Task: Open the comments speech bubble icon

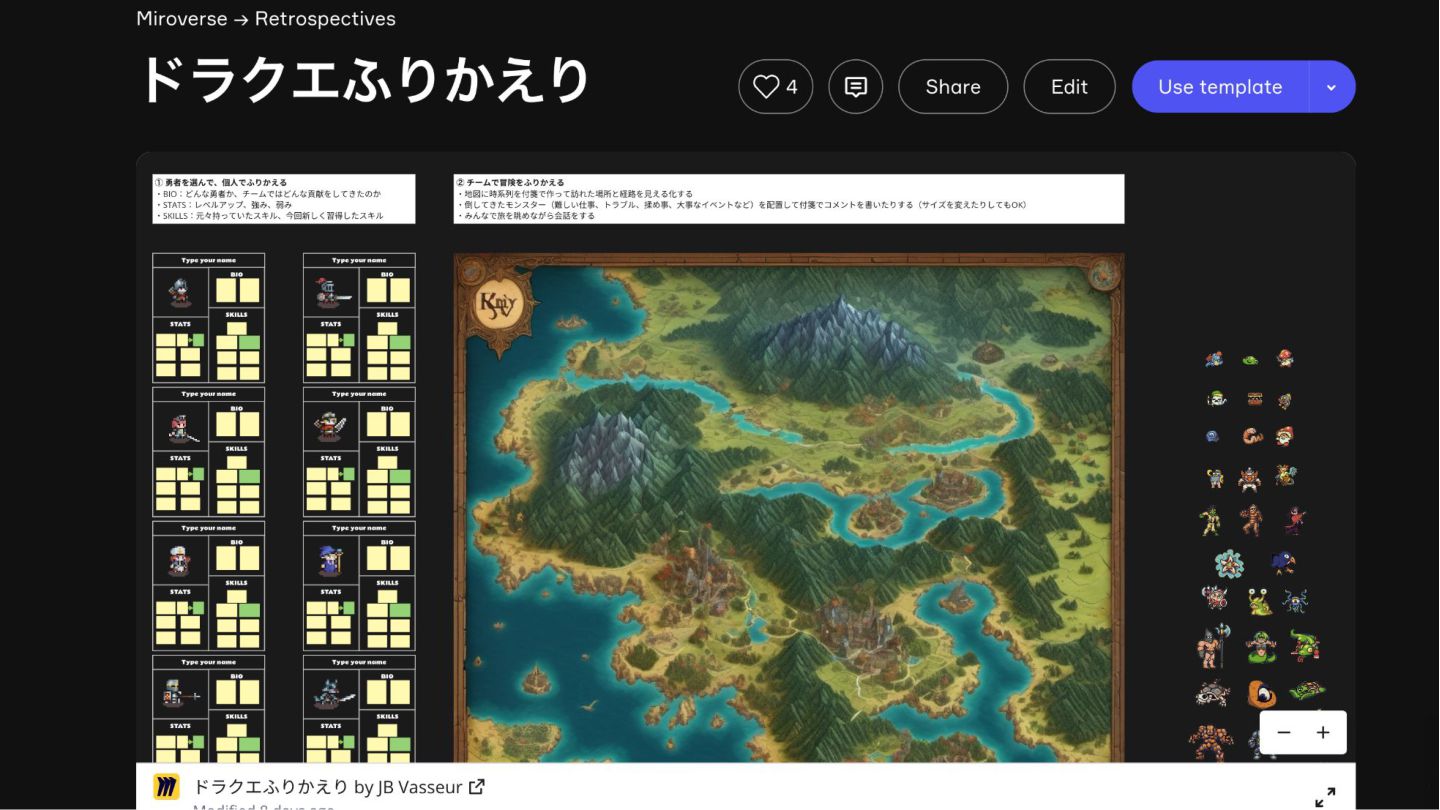Action: tap(855, 87)
